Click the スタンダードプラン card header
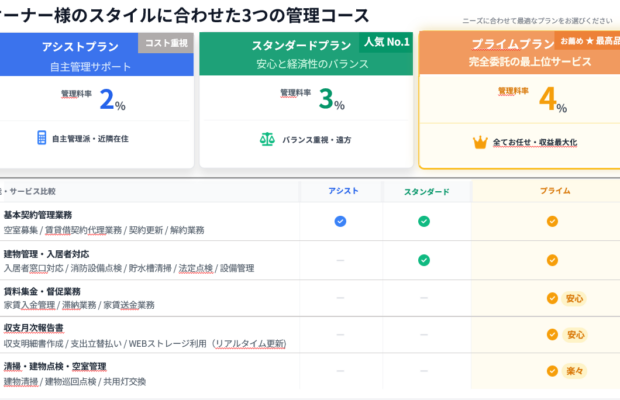The image size is (620, 400). [306, 54]
